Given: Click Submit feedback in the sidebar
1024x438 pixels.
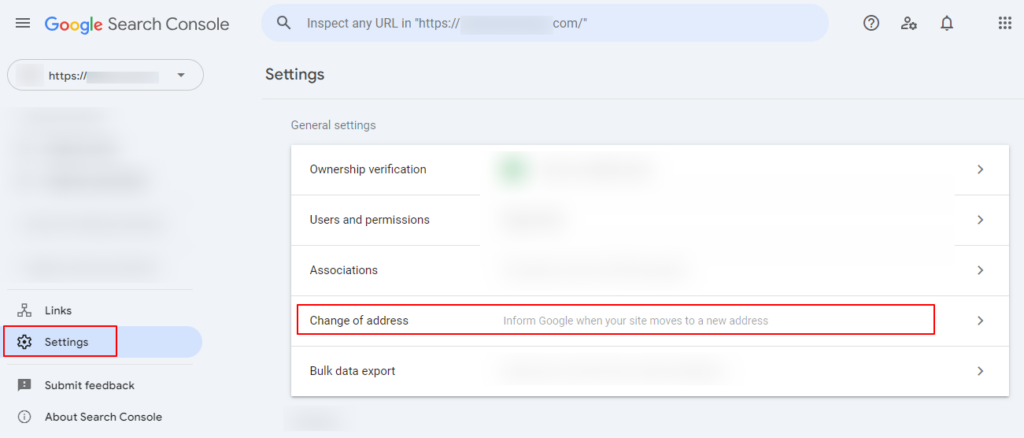Looking at the screenshot, I should tap(89, 385).
